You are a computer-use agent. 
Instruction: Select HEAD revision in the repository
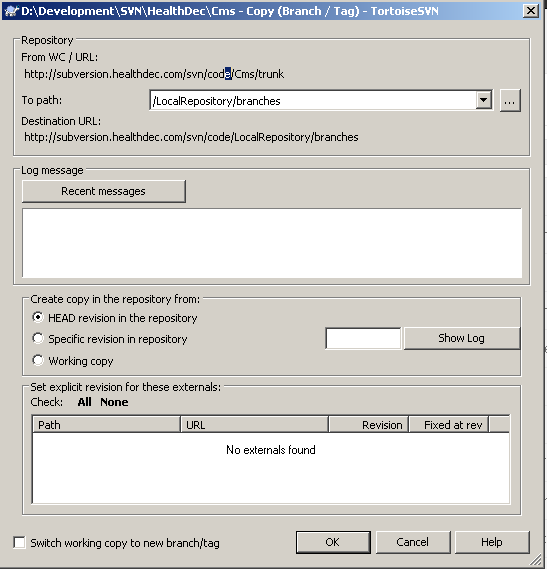pyautogui.click(x=115, y=318)
